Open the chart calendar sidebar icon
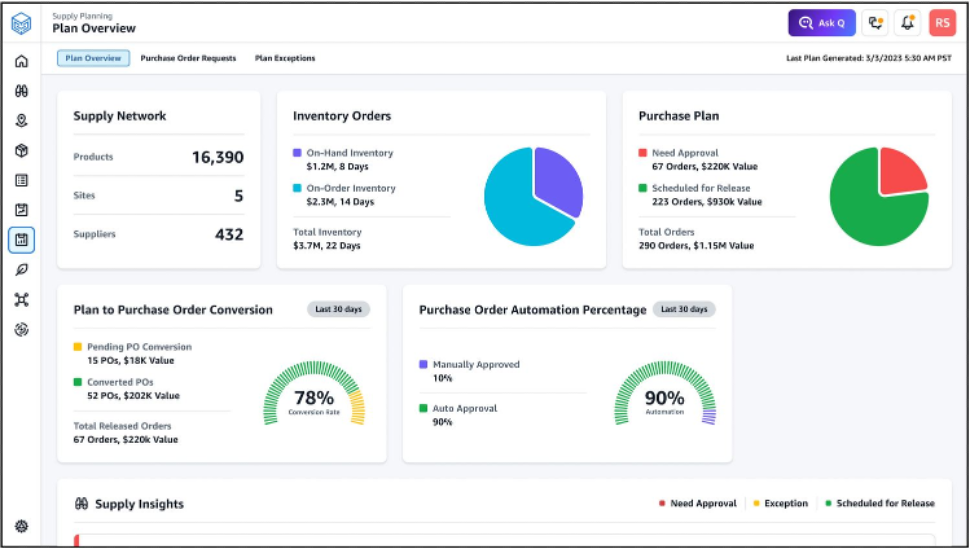970x550 pixels. [x=22, y=210]
